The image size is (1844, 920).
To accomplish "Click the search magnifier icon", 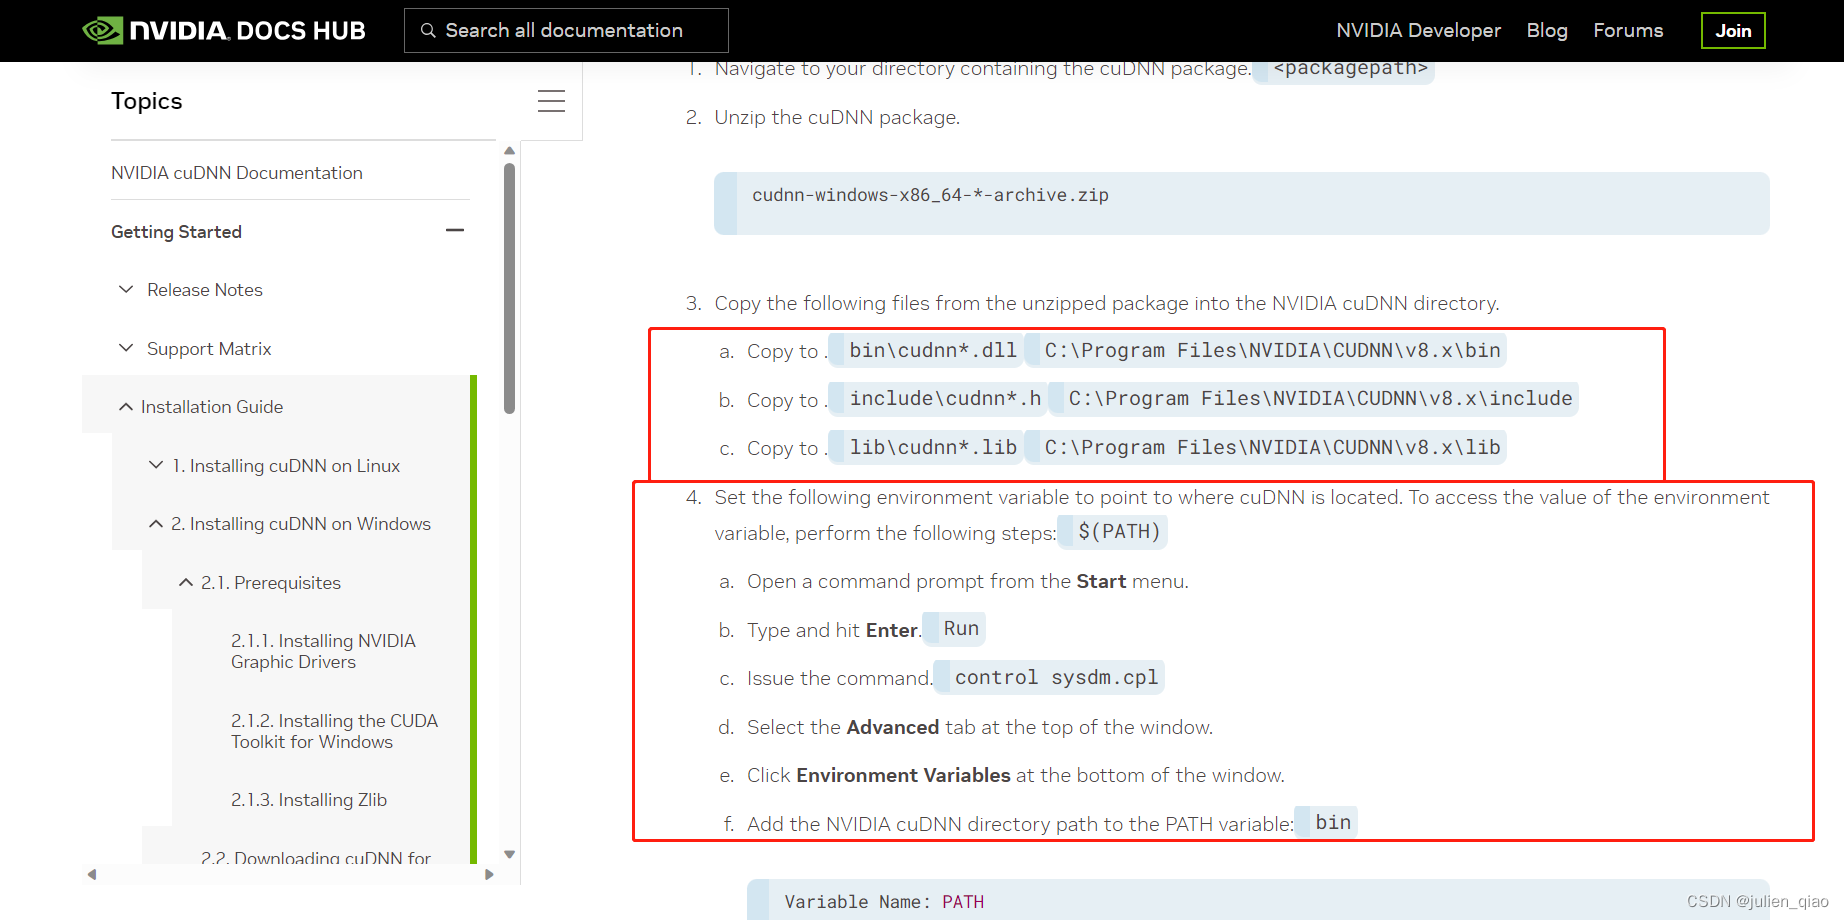I will pos(428,30).
